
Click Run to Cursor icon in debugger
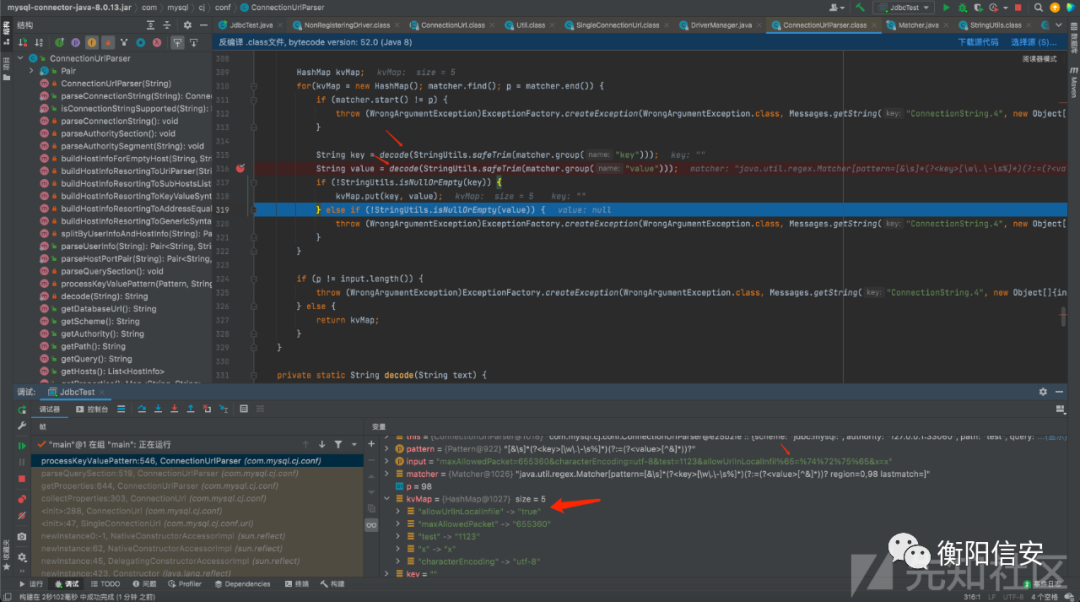224,409
